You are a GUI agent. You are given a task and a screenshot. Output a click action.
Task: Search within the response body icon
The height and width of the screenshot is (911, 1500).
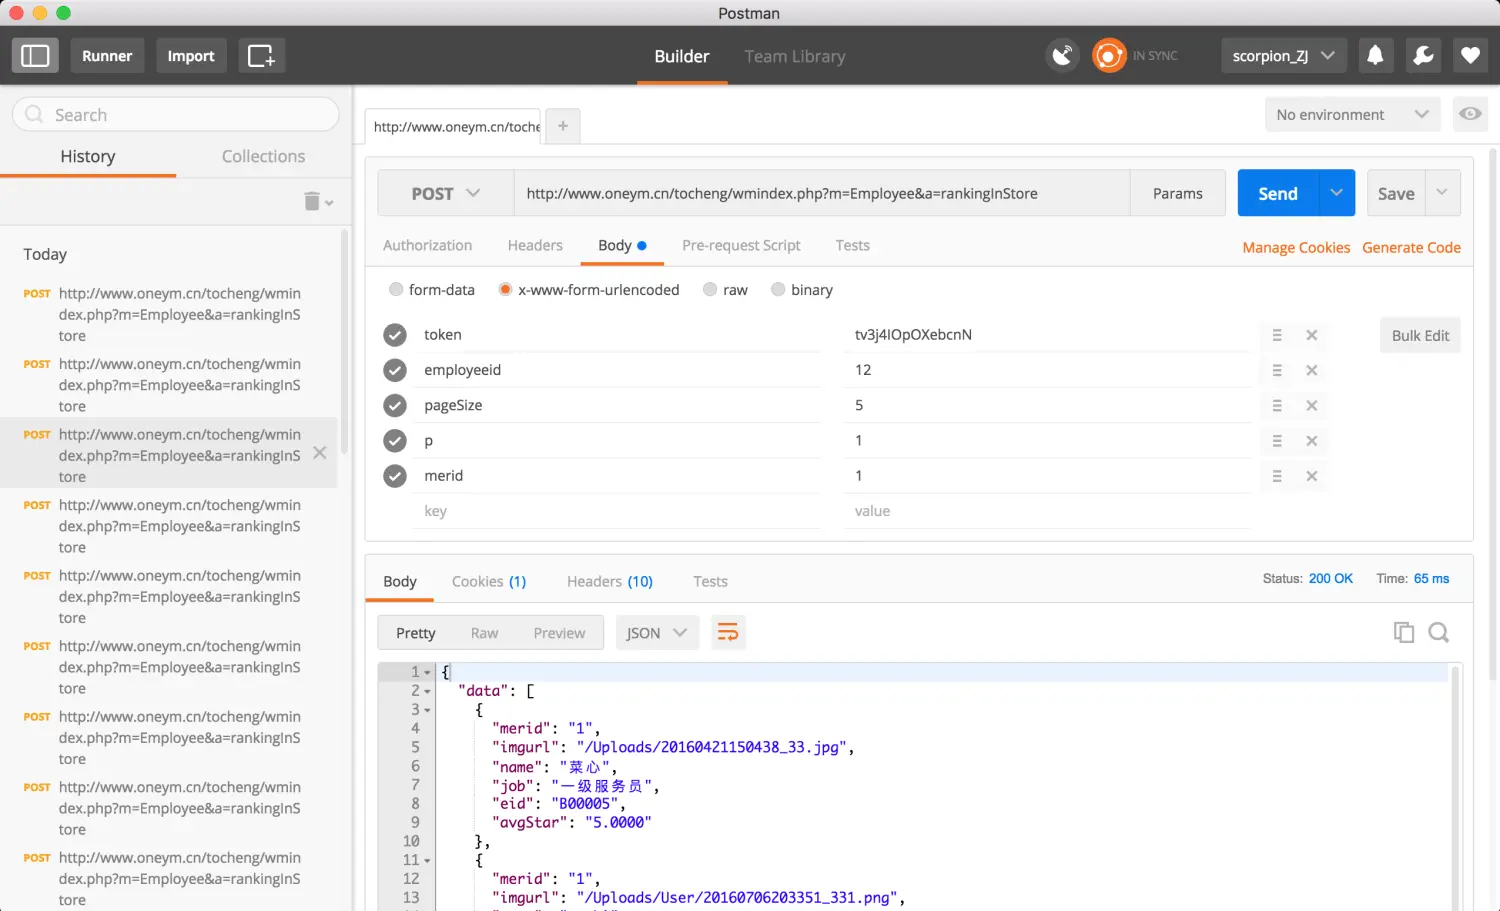1439,632
